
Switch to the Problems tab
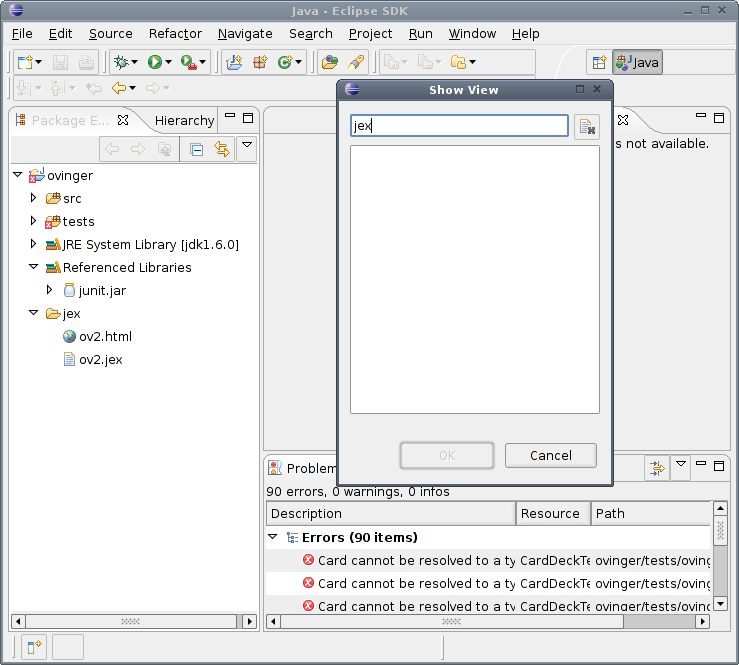pyautogui.click(x=303, y=468)
